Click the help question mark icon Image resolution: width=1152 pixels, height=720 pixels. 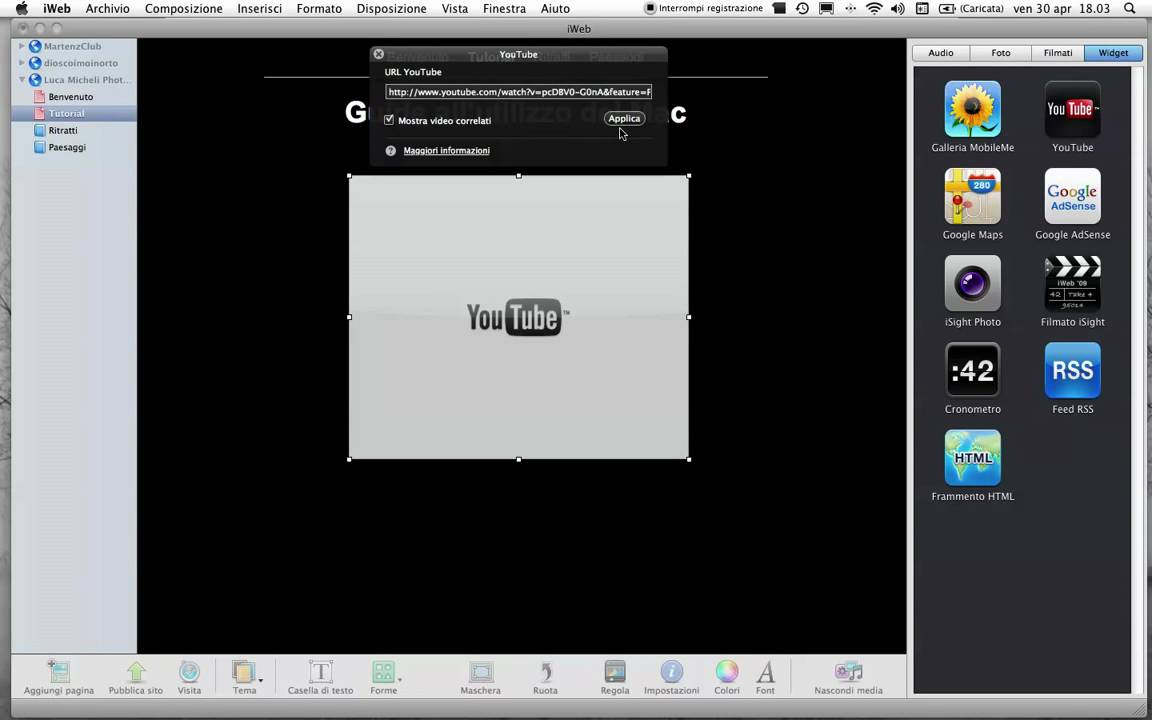[391, 151]
